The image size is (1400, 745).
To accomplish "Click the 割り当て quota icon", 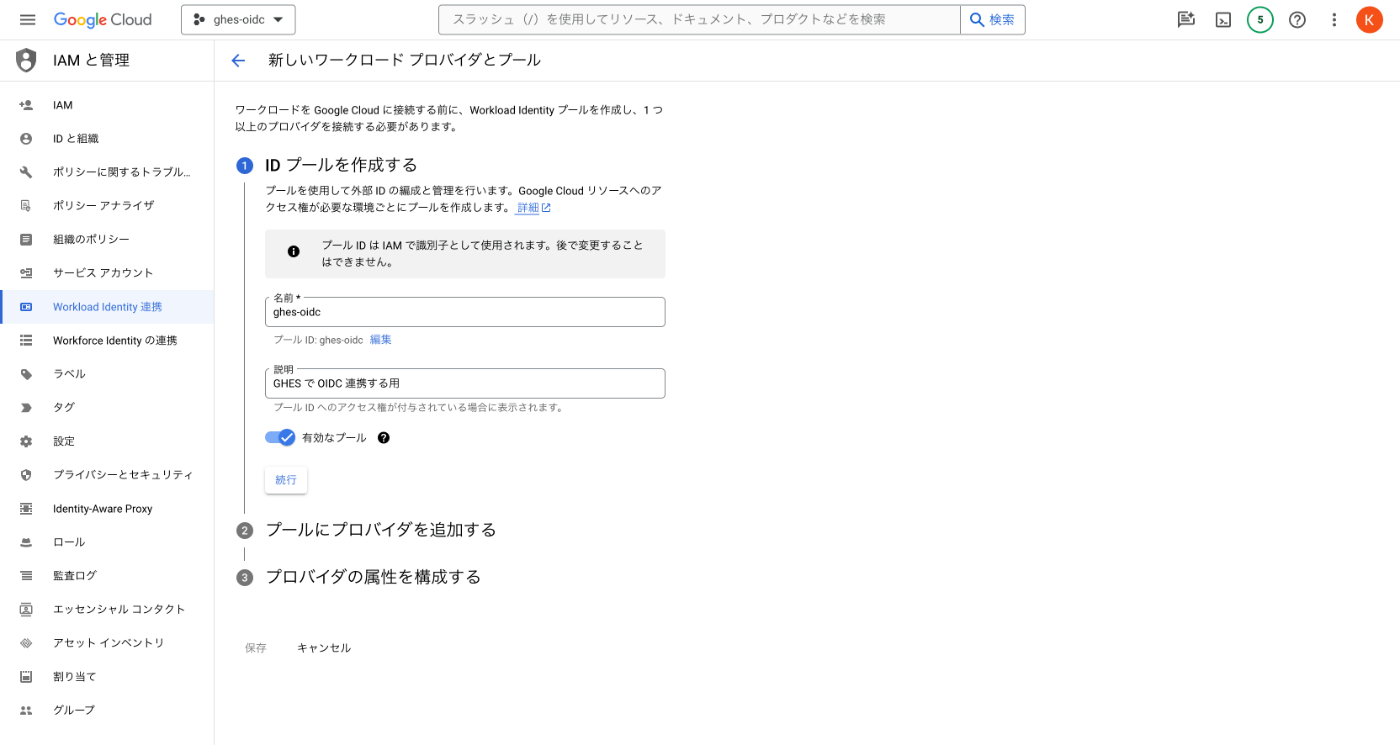I will point(26,676).
